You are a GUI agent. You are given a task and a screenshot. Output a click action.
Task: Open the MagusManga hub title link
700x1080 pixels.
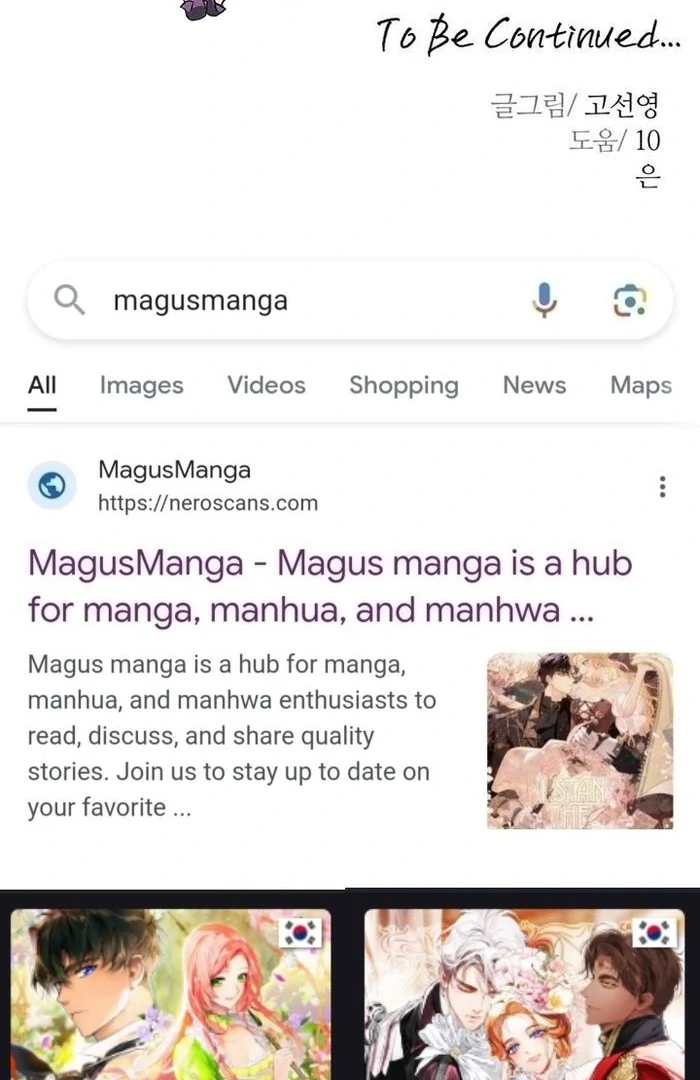pos(330,586)
